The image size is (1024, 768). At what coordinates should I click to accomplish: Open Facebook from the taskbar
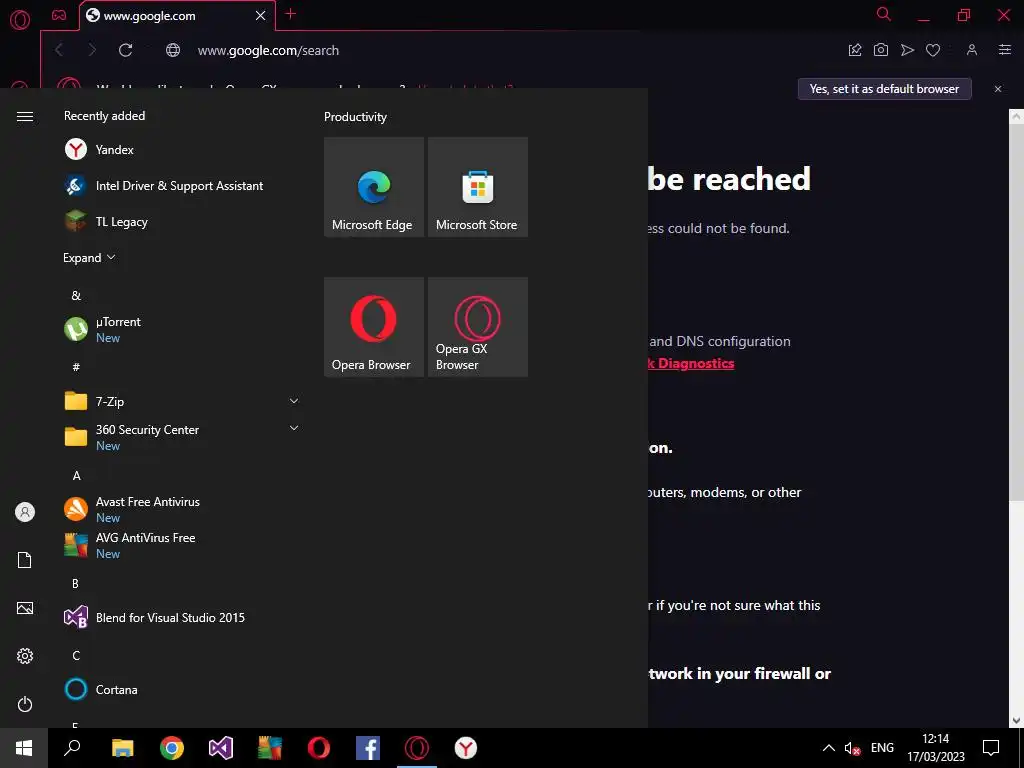(368, 748)
